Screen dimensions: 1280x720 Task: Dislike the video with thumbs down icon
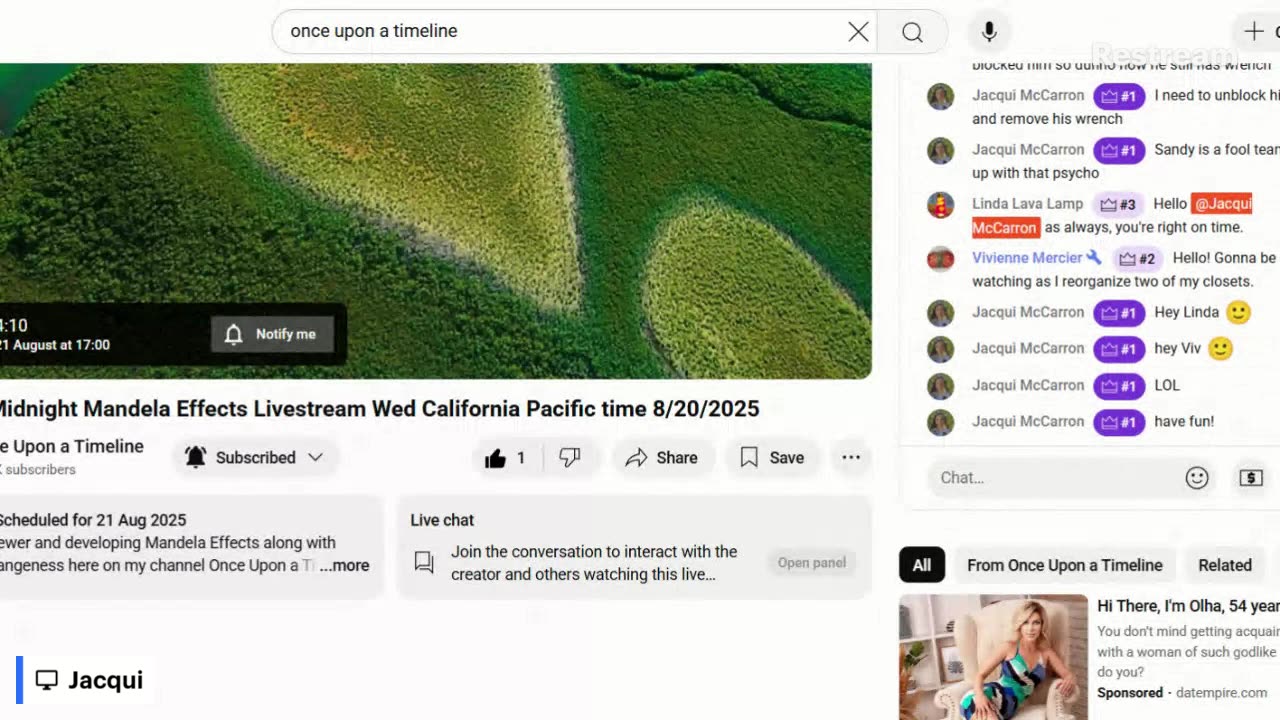(x=570, y=457)
